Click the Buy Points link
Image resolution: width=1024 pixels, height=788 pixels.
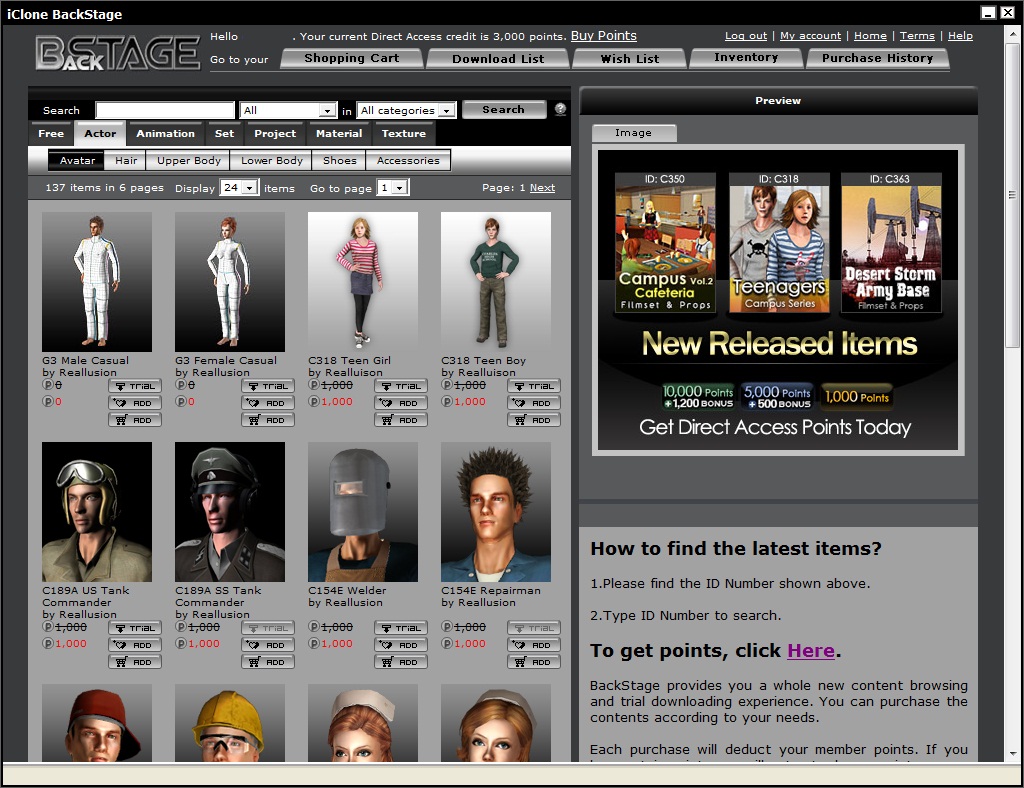[603, 36]
